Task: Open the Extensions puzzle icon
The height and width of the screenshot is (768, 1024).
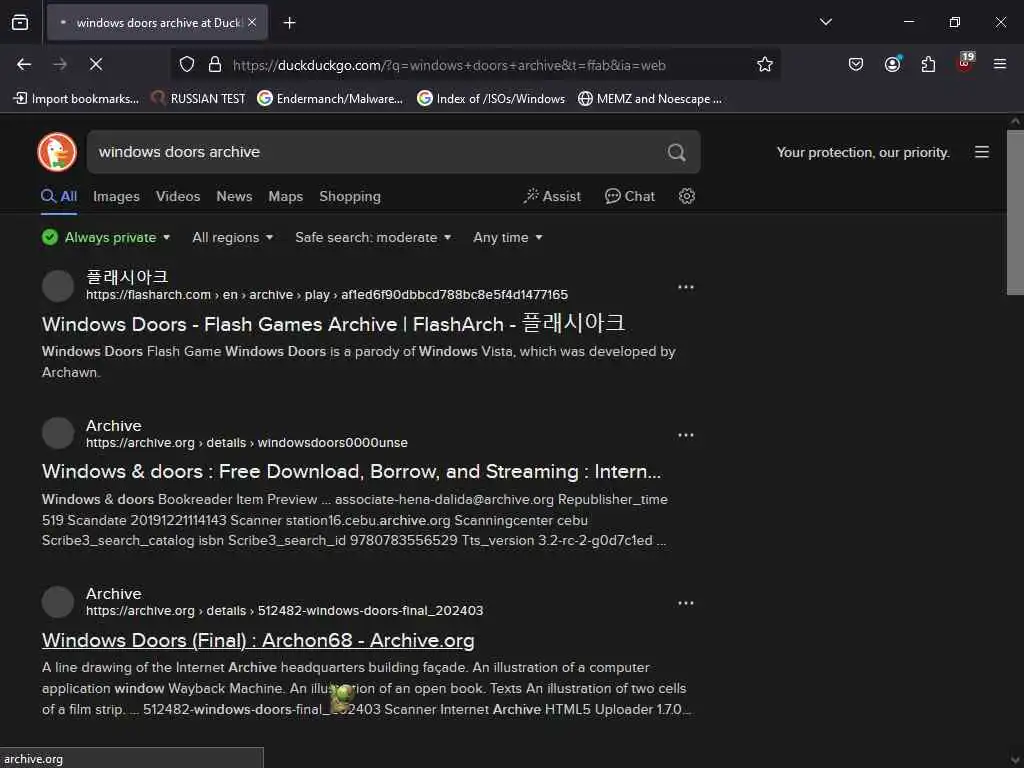Action: pos(928,64)
